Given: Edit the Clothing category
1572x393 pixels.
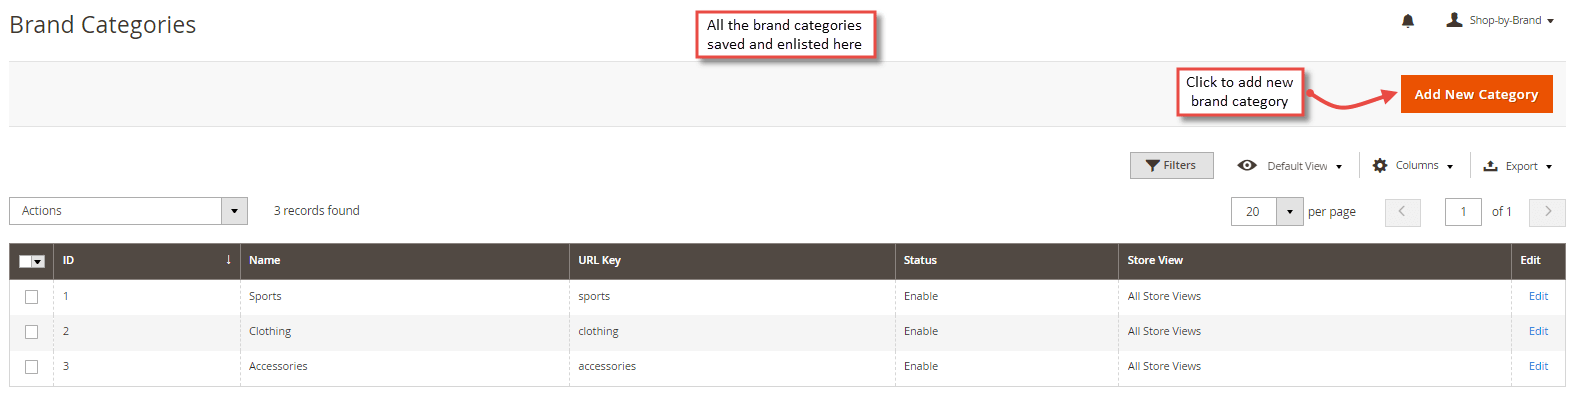Looking at the screenshot, I should pyautogui.click(x=1538, y=331).
